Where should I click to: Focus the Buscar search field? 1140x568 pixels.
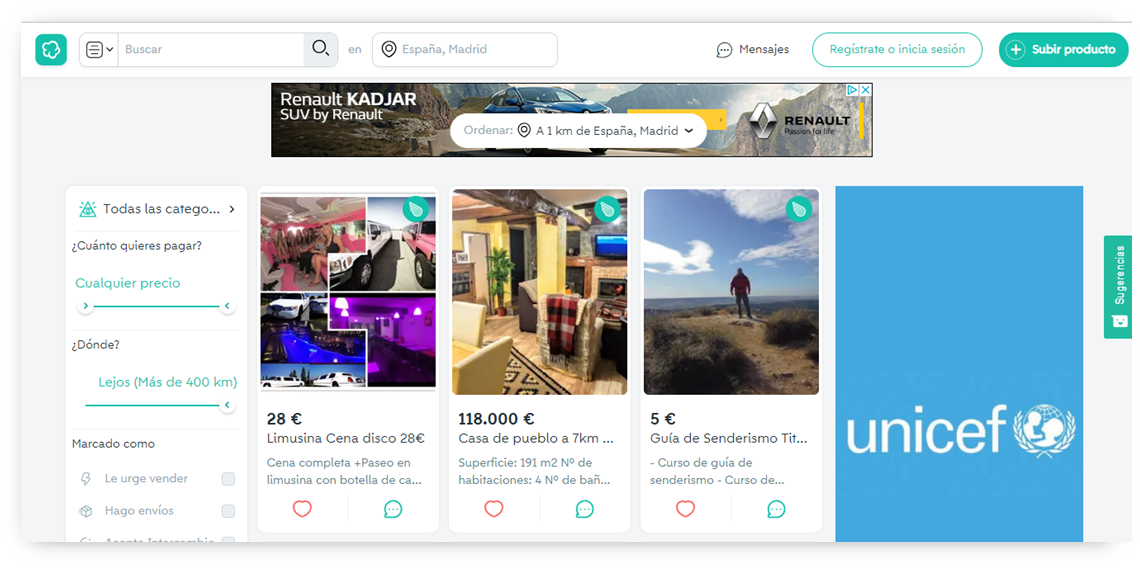[x=211, y=49]
